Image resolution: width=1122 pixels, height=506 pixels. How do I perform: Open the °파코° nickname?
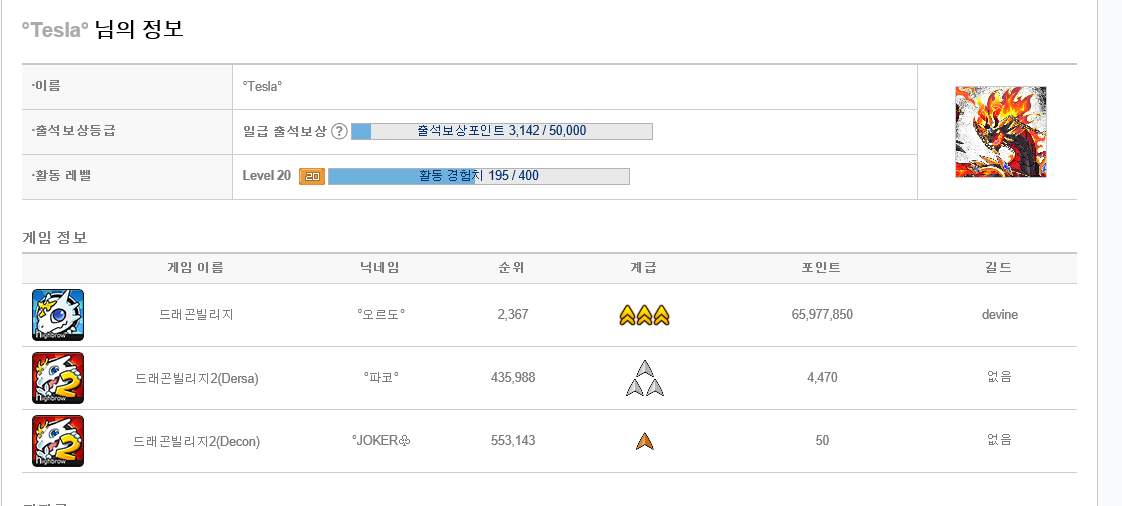coord(381,378)
